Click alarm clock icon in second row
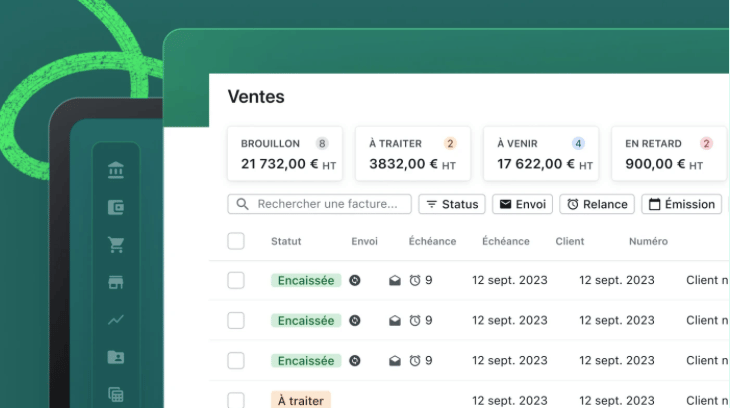Screen dimensions: 730x408 click(x=415, y=321)
